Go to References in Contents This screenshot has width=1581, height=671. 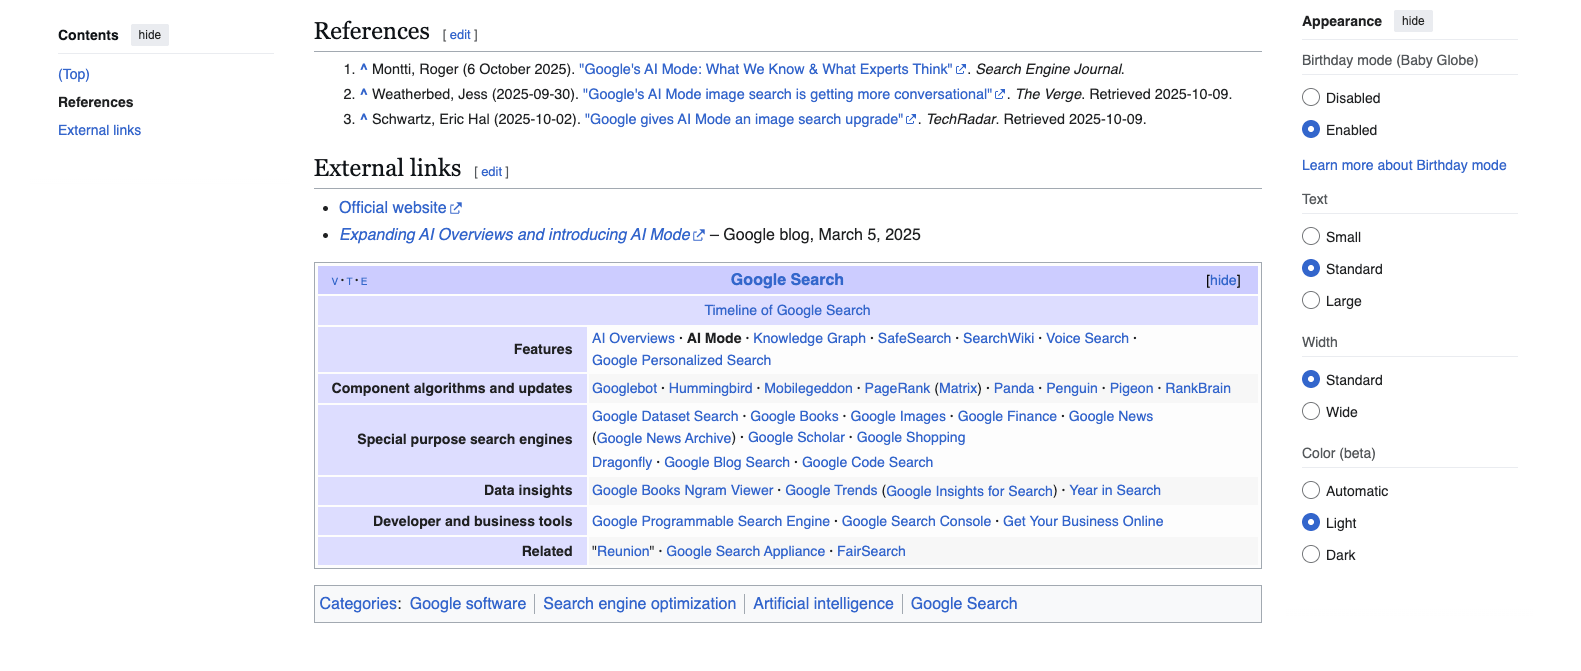(x=95, y=102)
